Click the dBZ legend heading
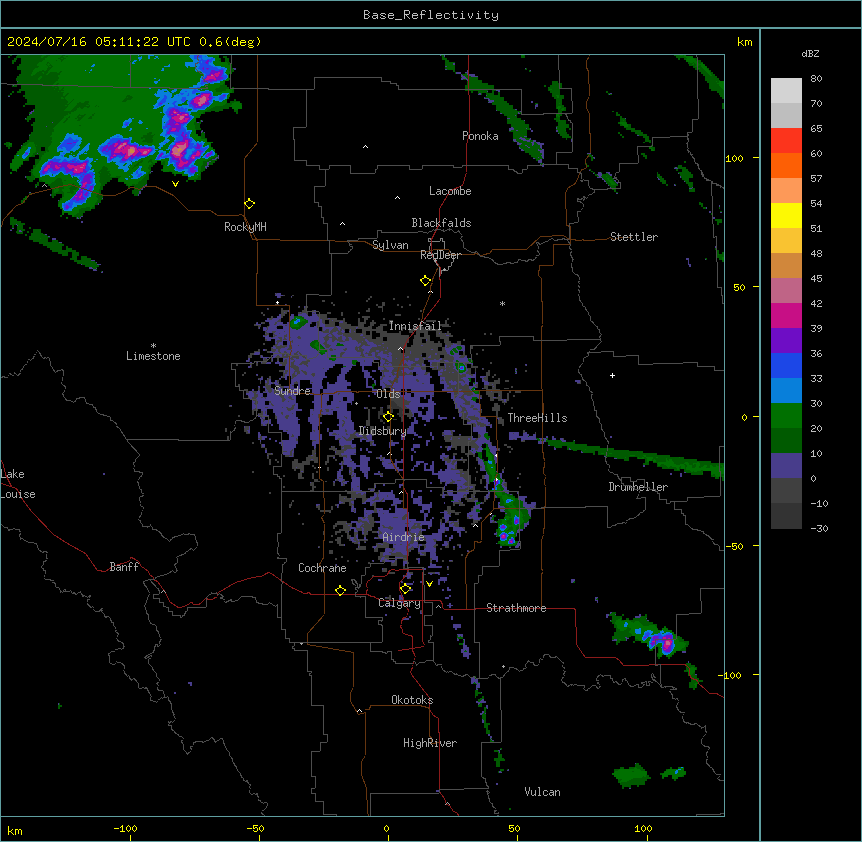This screenshot has height=842, width=862. coord(810,53)
